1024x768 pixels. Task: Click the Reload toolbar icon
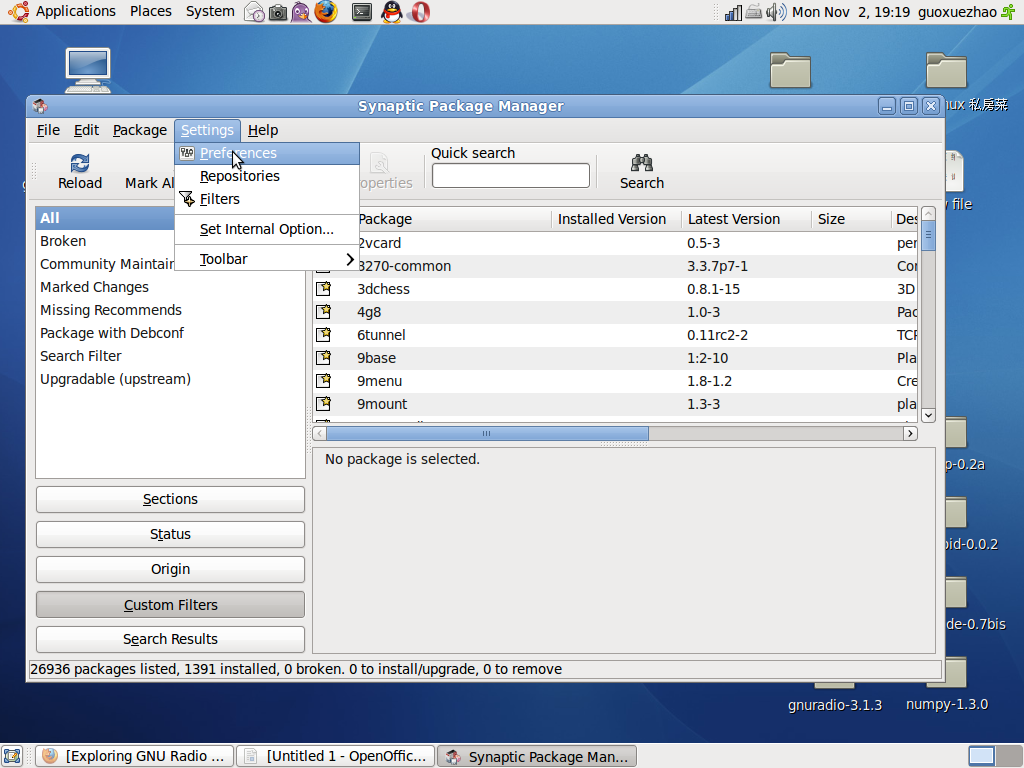80,163
